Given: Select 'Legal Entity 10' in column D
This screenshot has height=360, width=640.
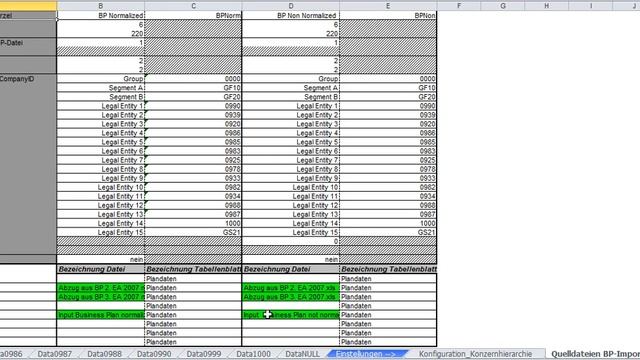Looking at the screenshot, I should click(291, 187).
